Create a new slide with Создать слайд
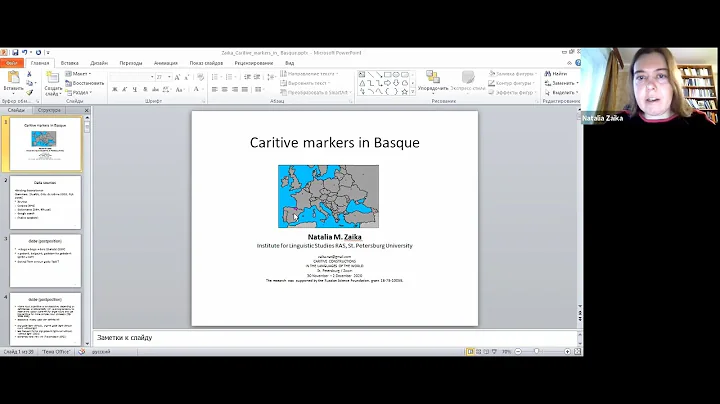720x404 pixels. tap(53, 84)
